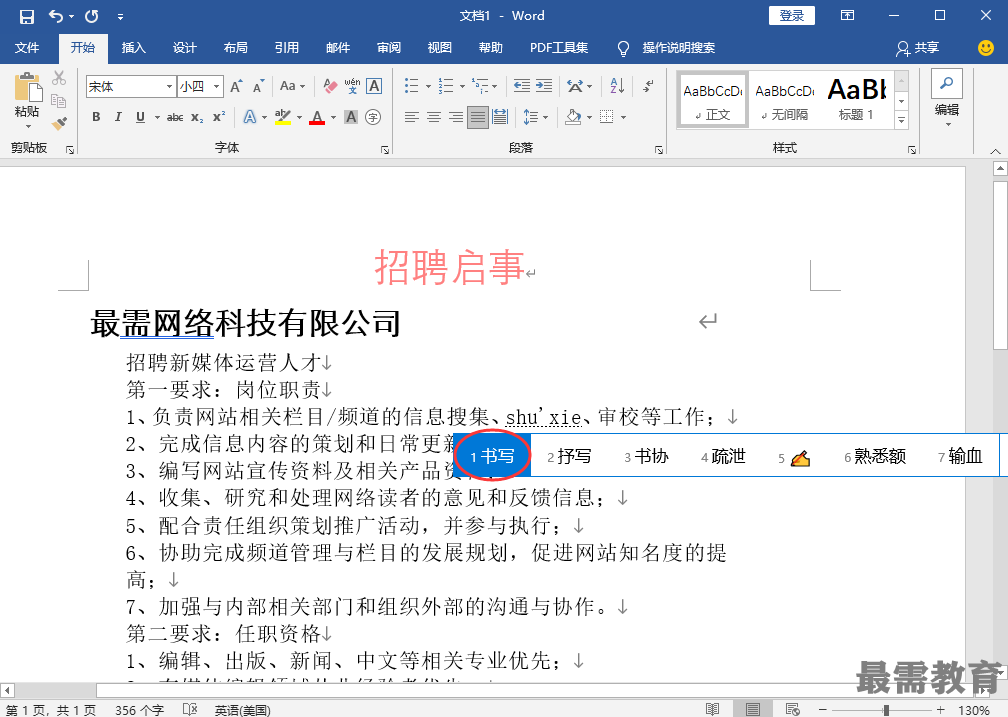Viewport: 1008px width, 717px height.
Task: Apply distributed alignment
Action: [500, 117]
